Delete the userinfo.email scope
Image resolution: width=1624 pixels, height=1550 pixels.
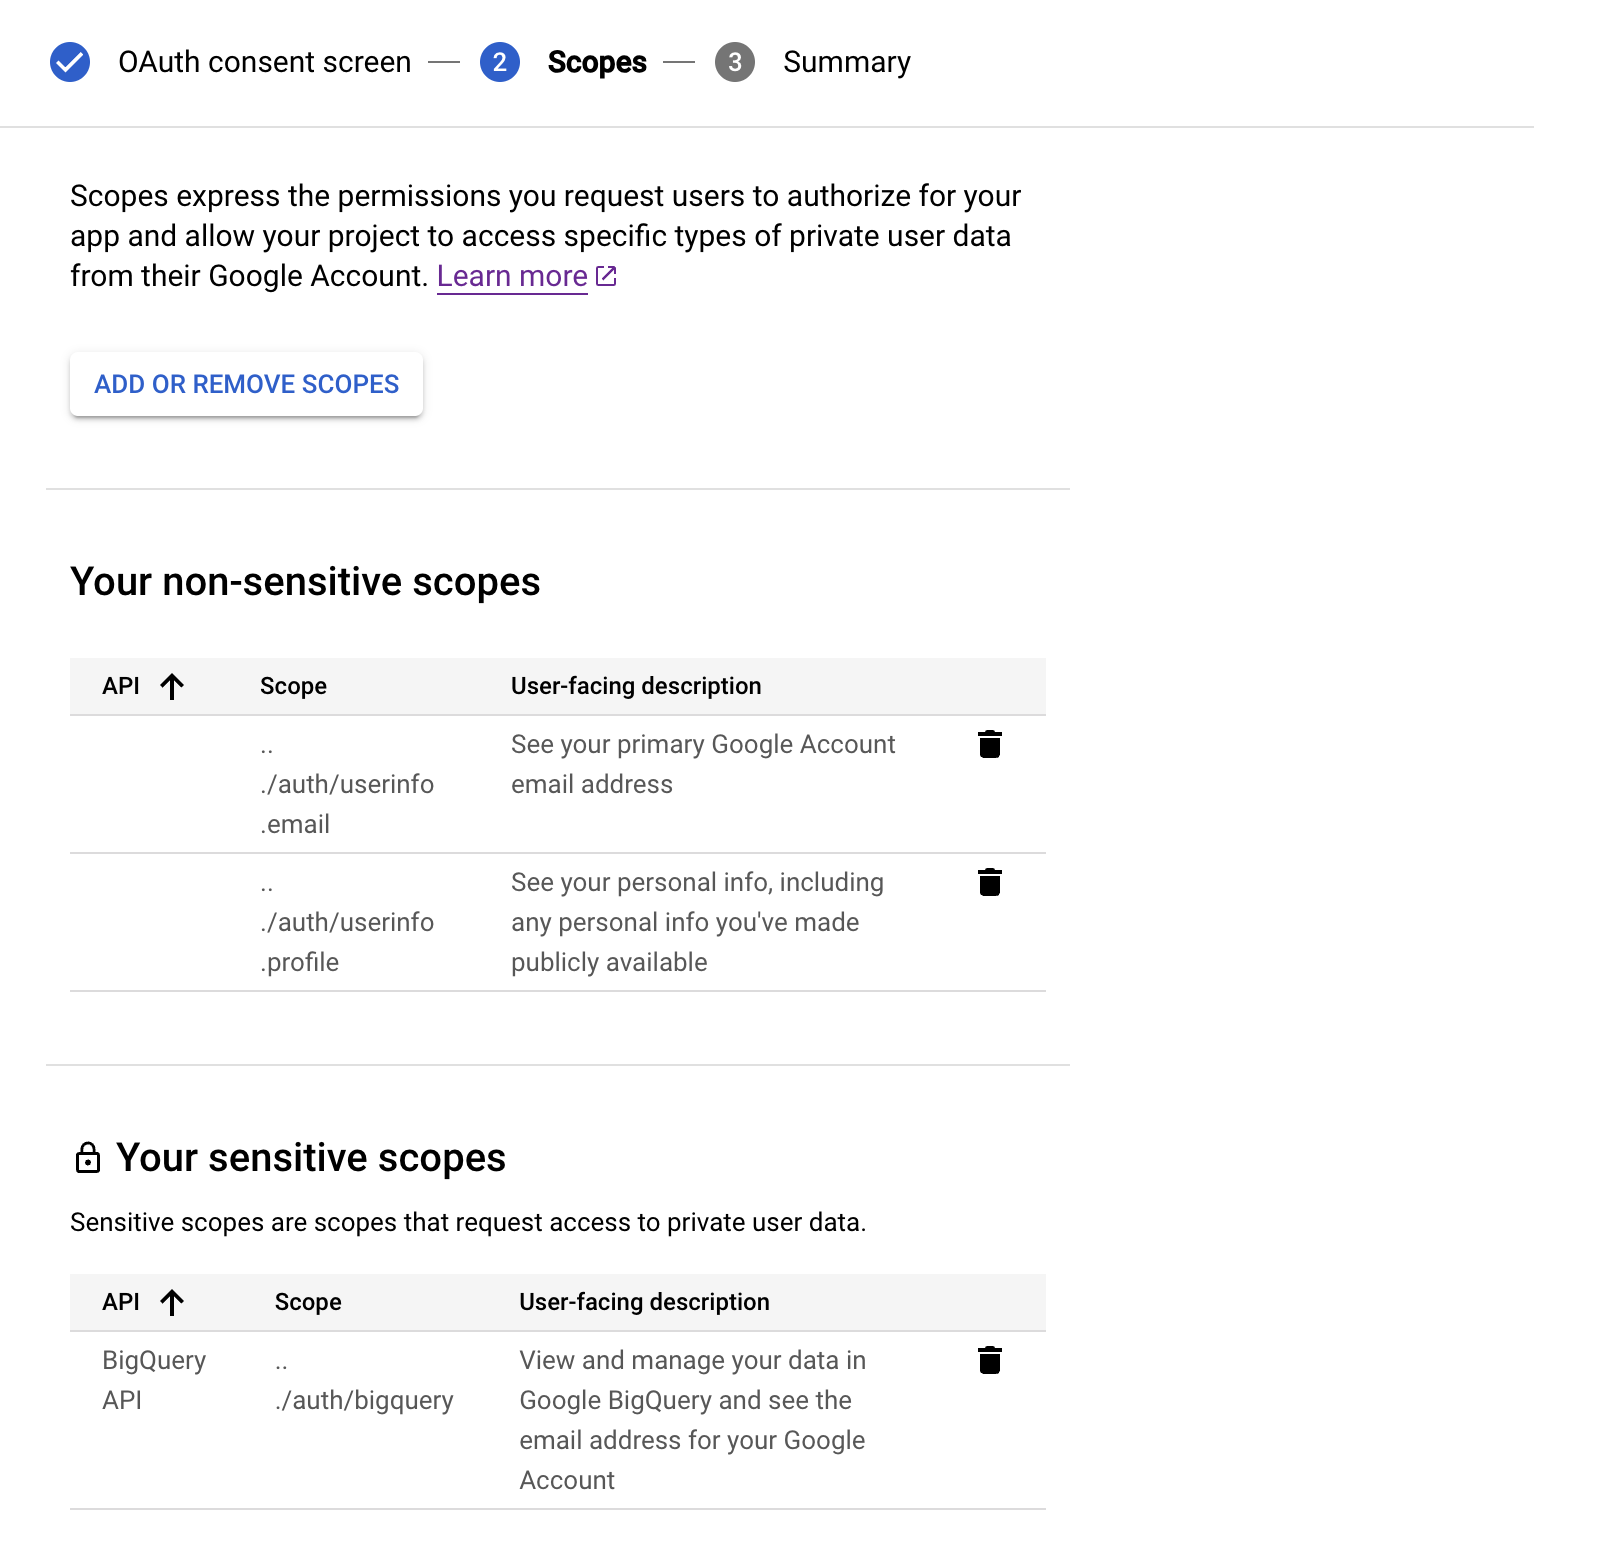[x=989, y=744]
